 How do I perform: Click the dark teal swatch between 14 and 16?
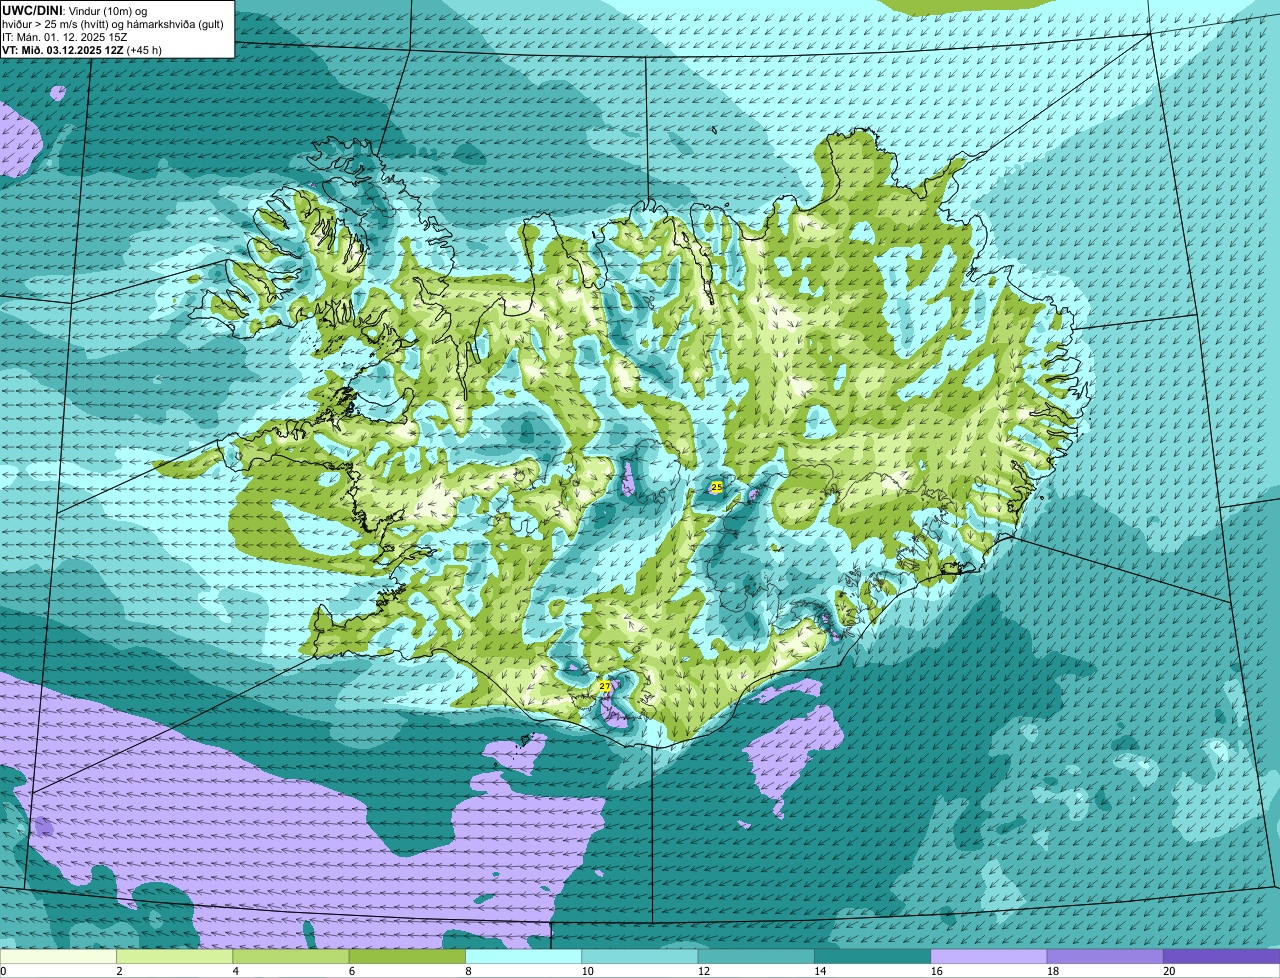coord(873,956)
